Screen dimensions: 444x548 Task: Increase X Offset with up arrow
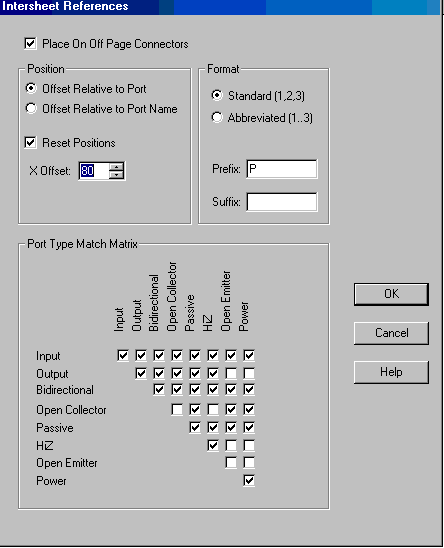116,167
